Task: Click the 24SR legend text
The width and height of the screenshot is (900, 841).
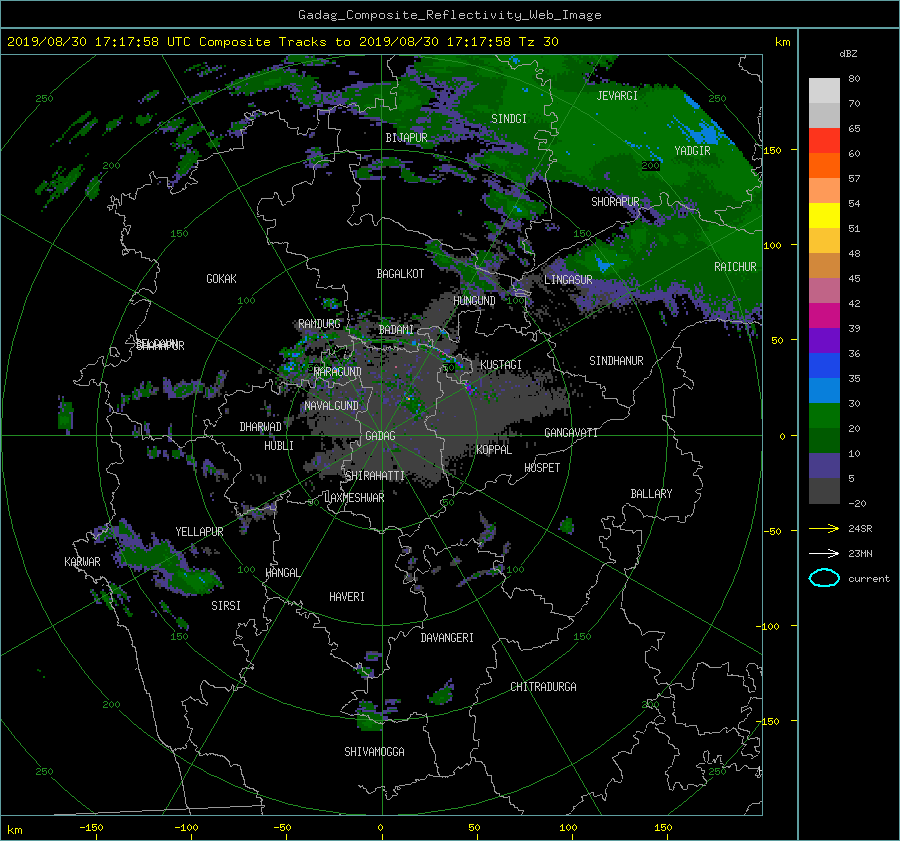Action: tap(860, 529)
